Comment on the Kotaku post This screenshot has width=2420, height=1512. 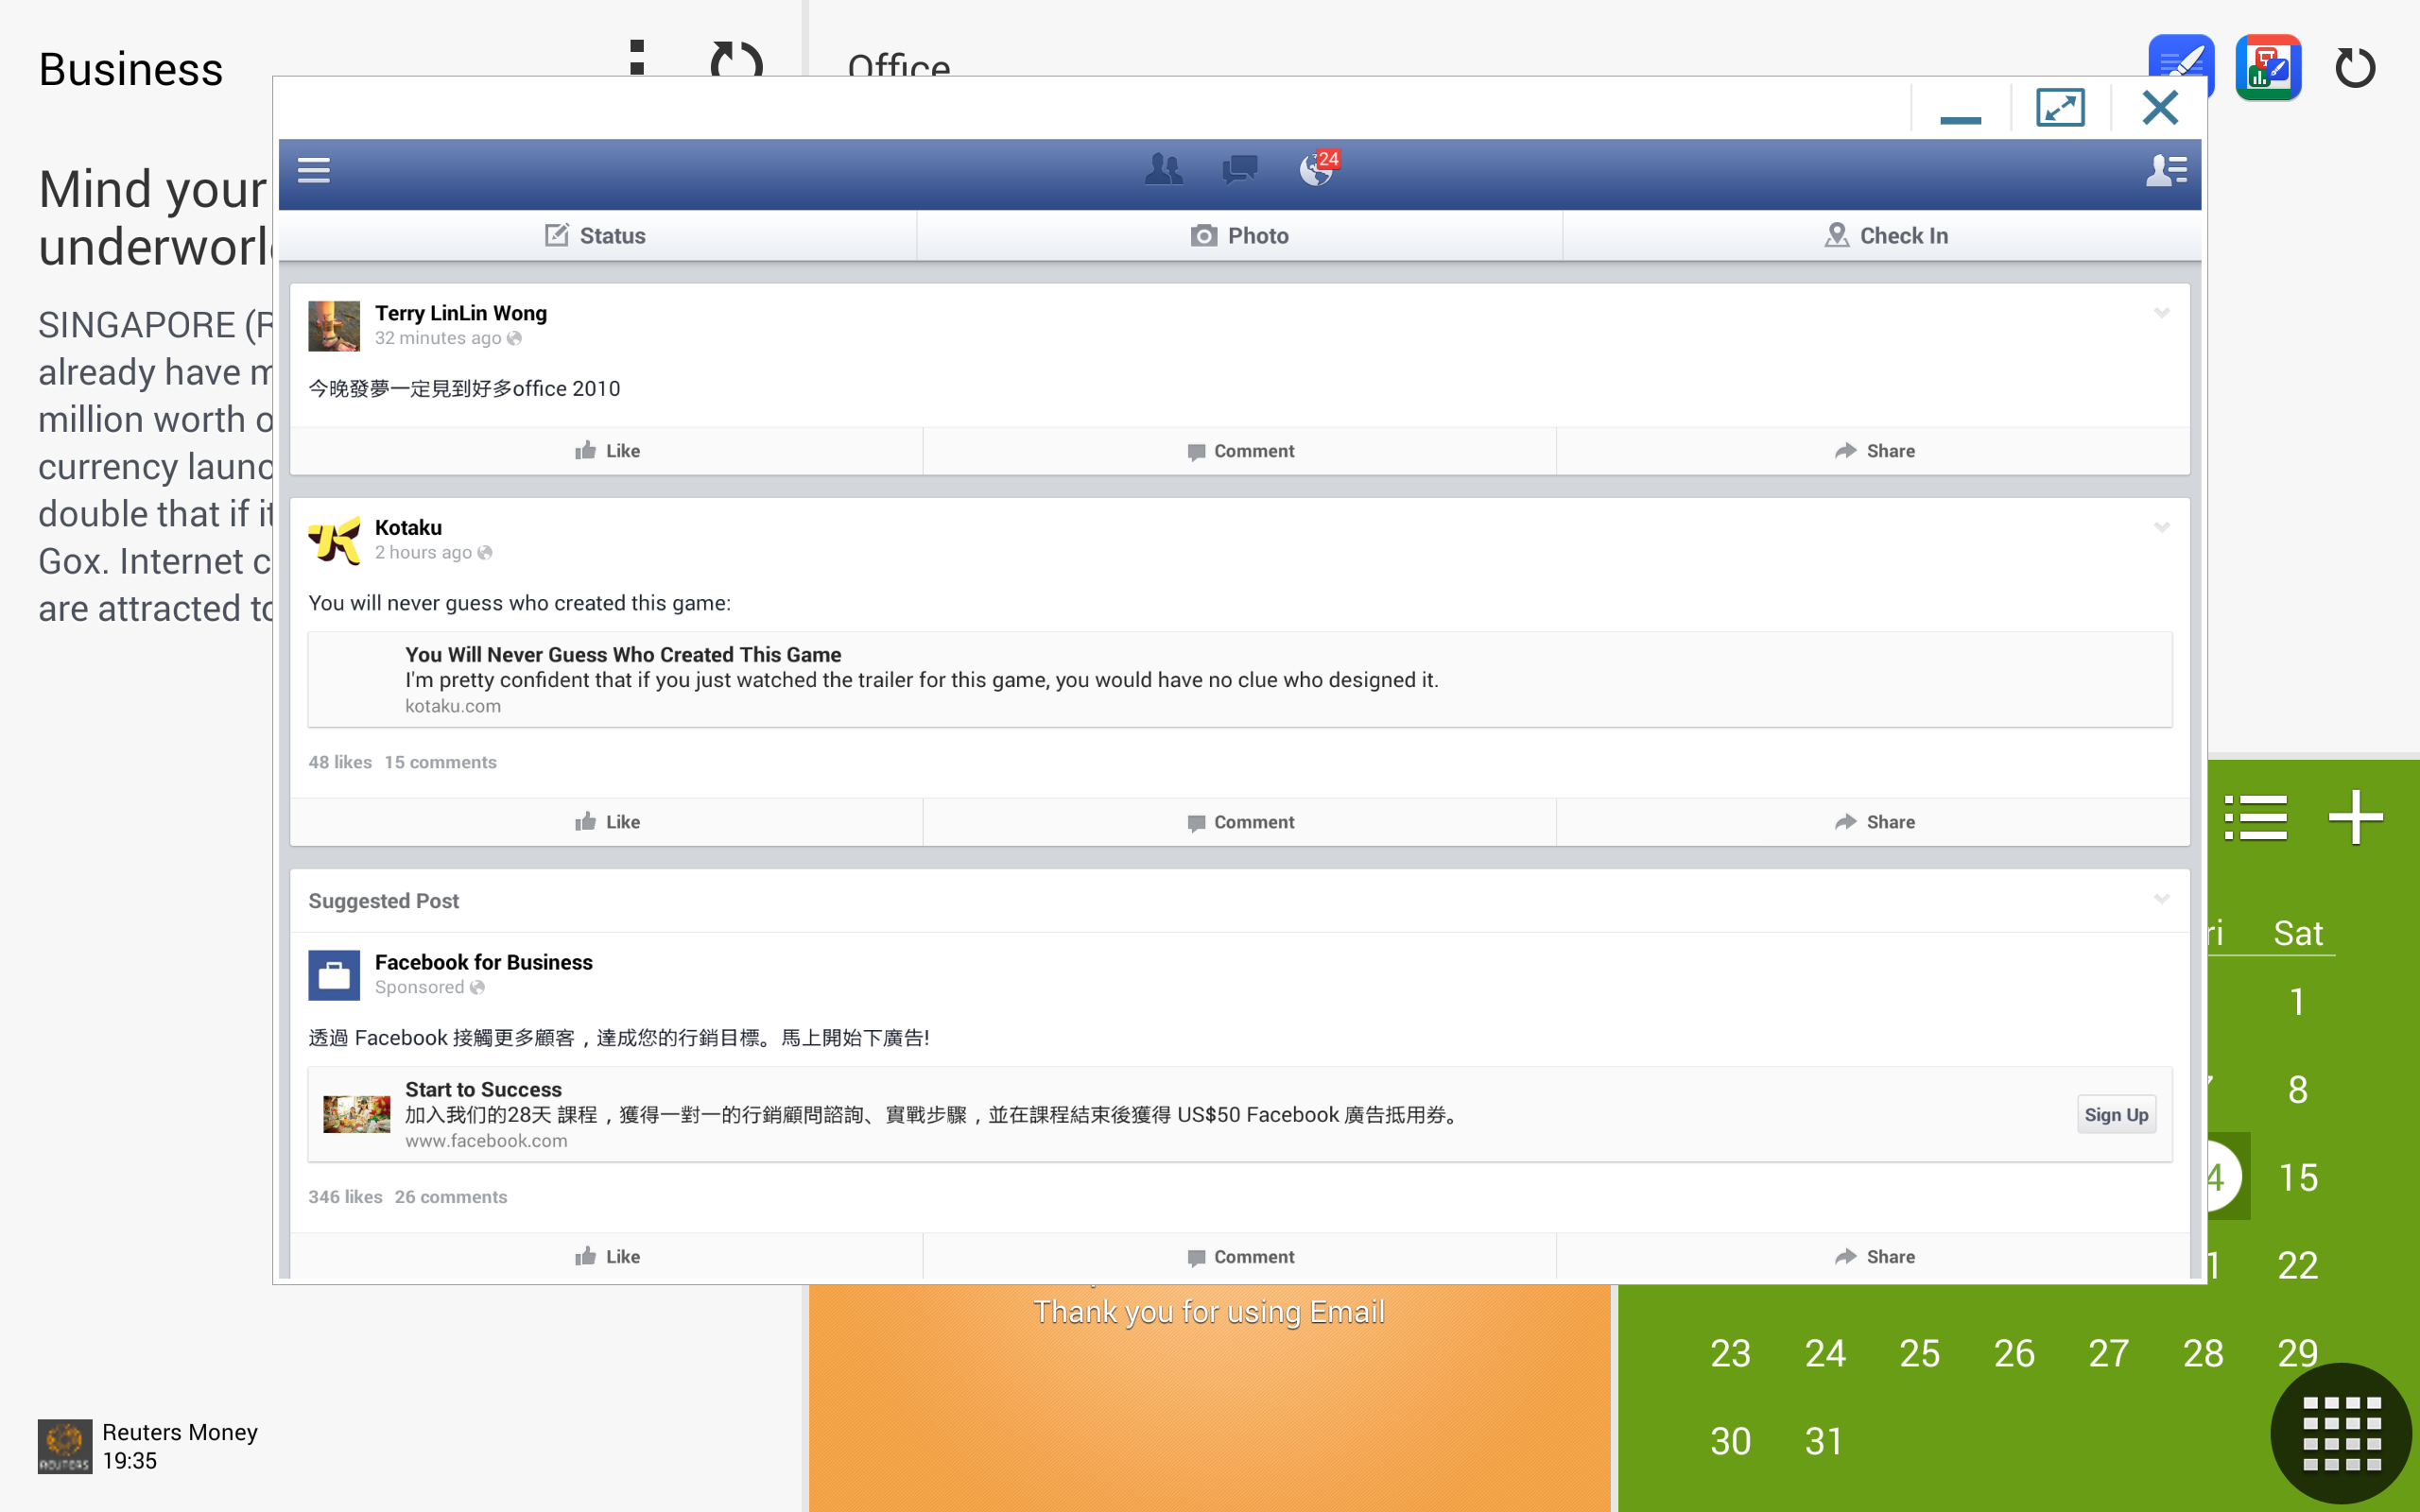(x=1240, y=822)
